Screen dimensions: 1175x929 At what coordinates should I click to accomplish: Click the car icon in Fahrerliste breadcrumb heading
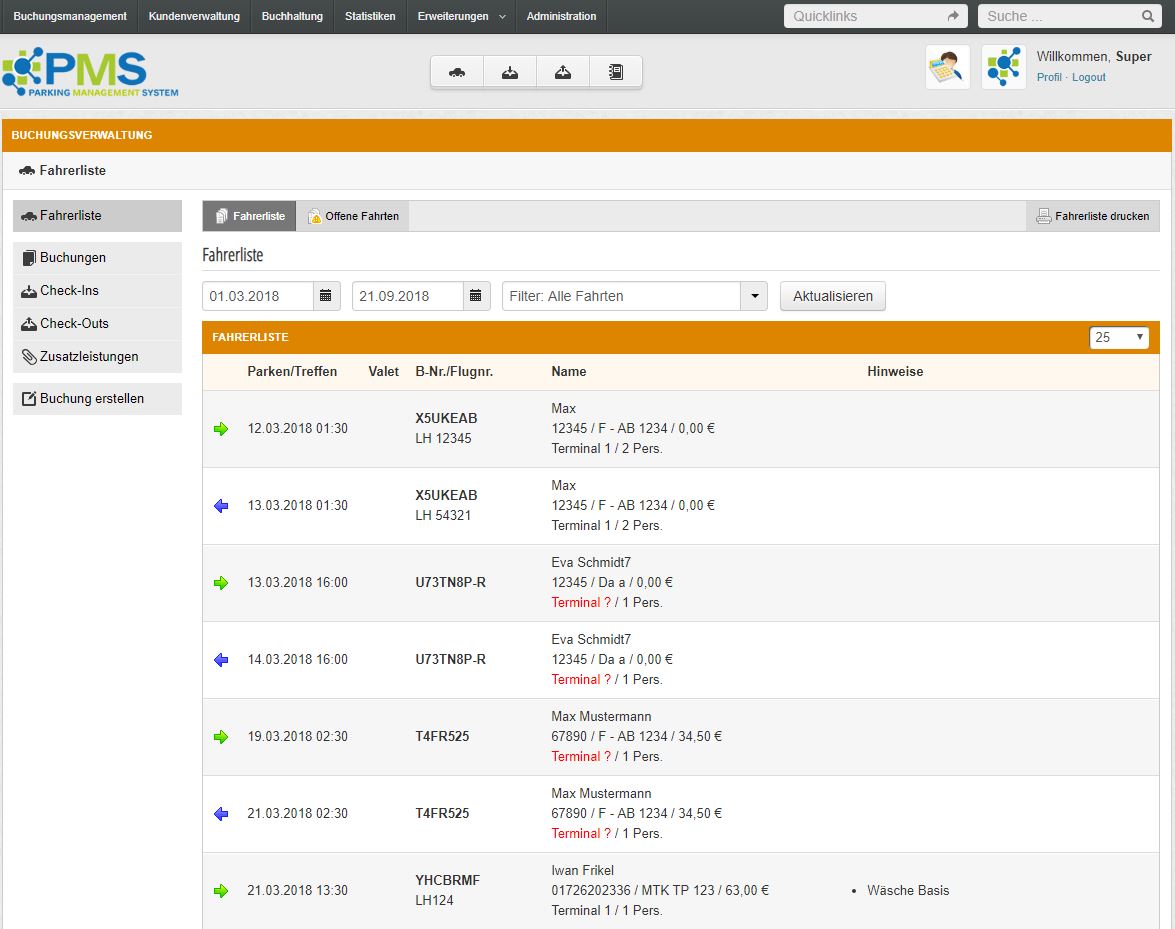(x=27, y=171)
